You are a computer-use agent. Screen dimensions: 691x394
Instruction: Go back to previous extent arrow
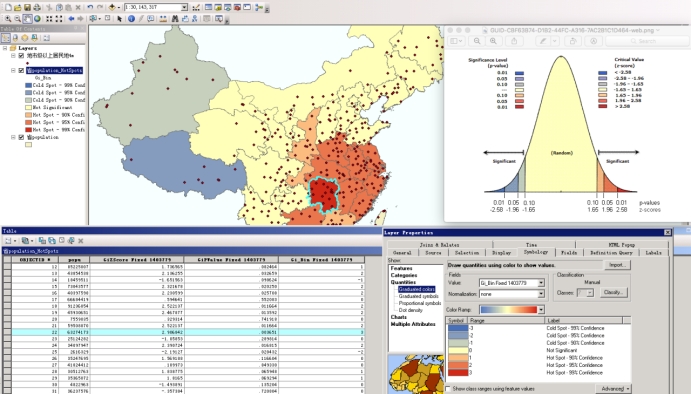(71, 19)
